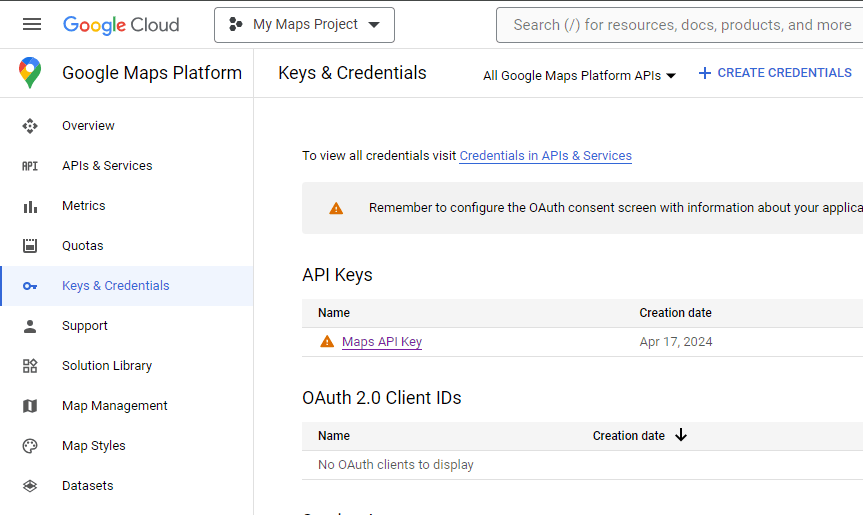Open the My Maps Project selector dropdown
The width and height of the screenshot is (863, 515).
[304, 25]
